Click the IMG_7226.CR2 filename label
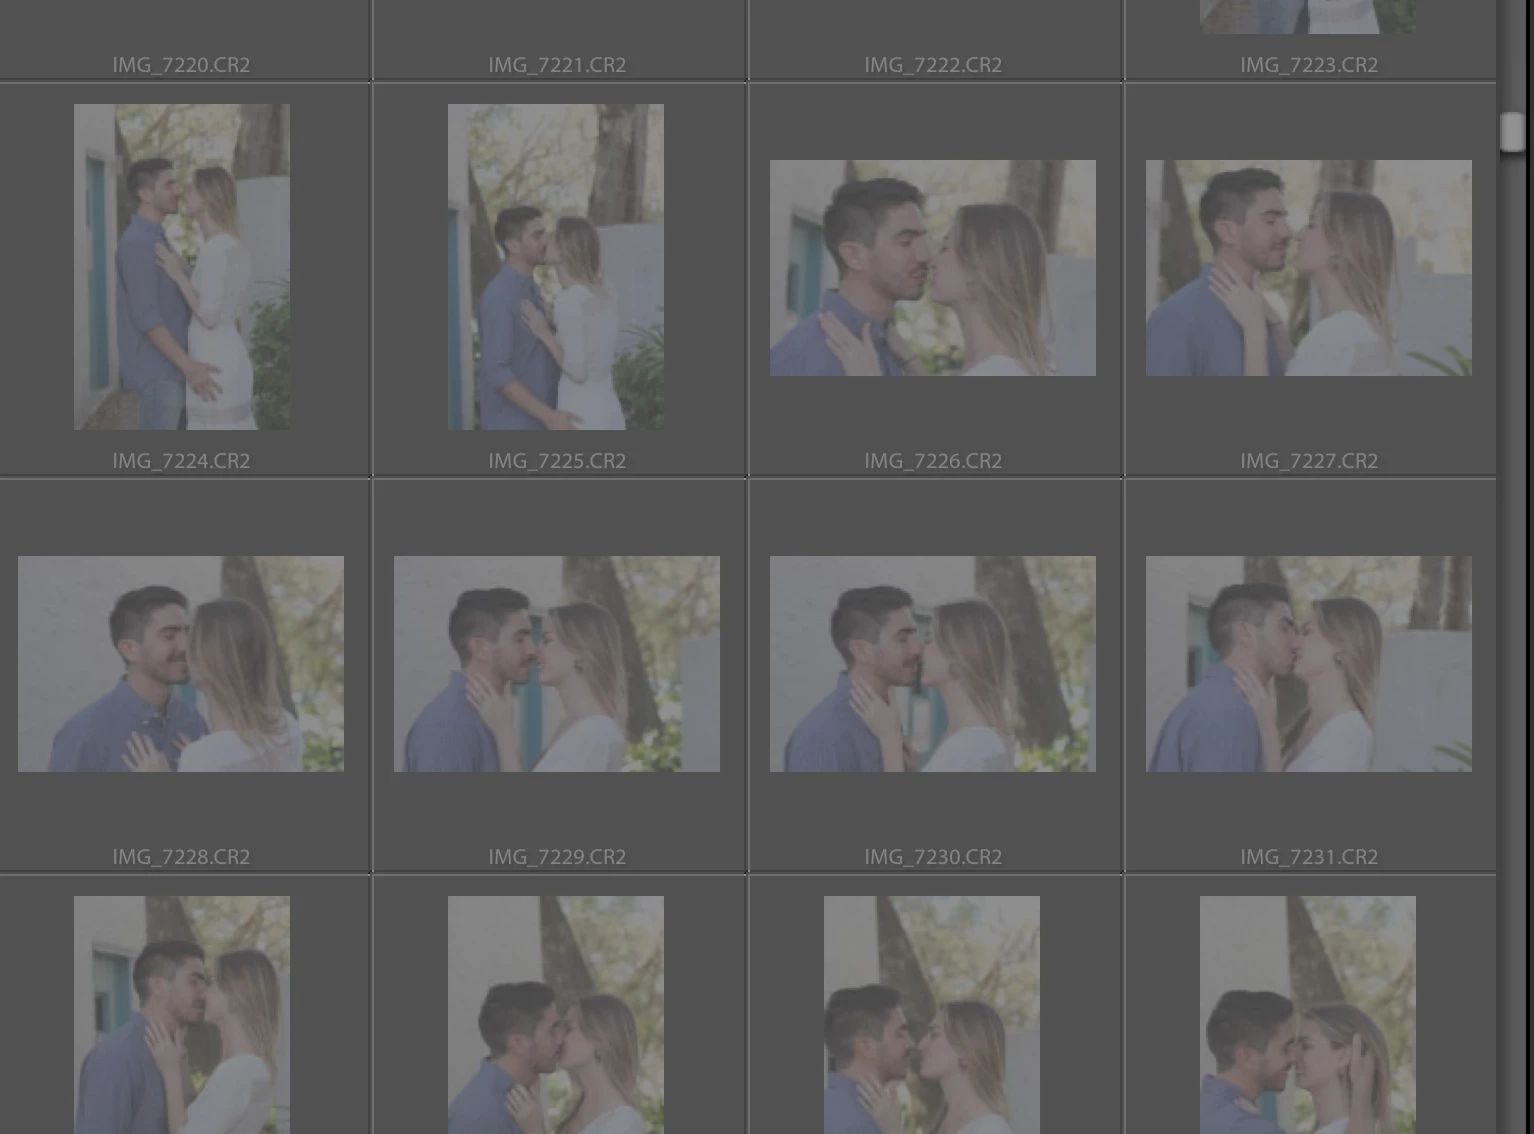Screen dimensions: 1534x1134 (x=933, y=461)
